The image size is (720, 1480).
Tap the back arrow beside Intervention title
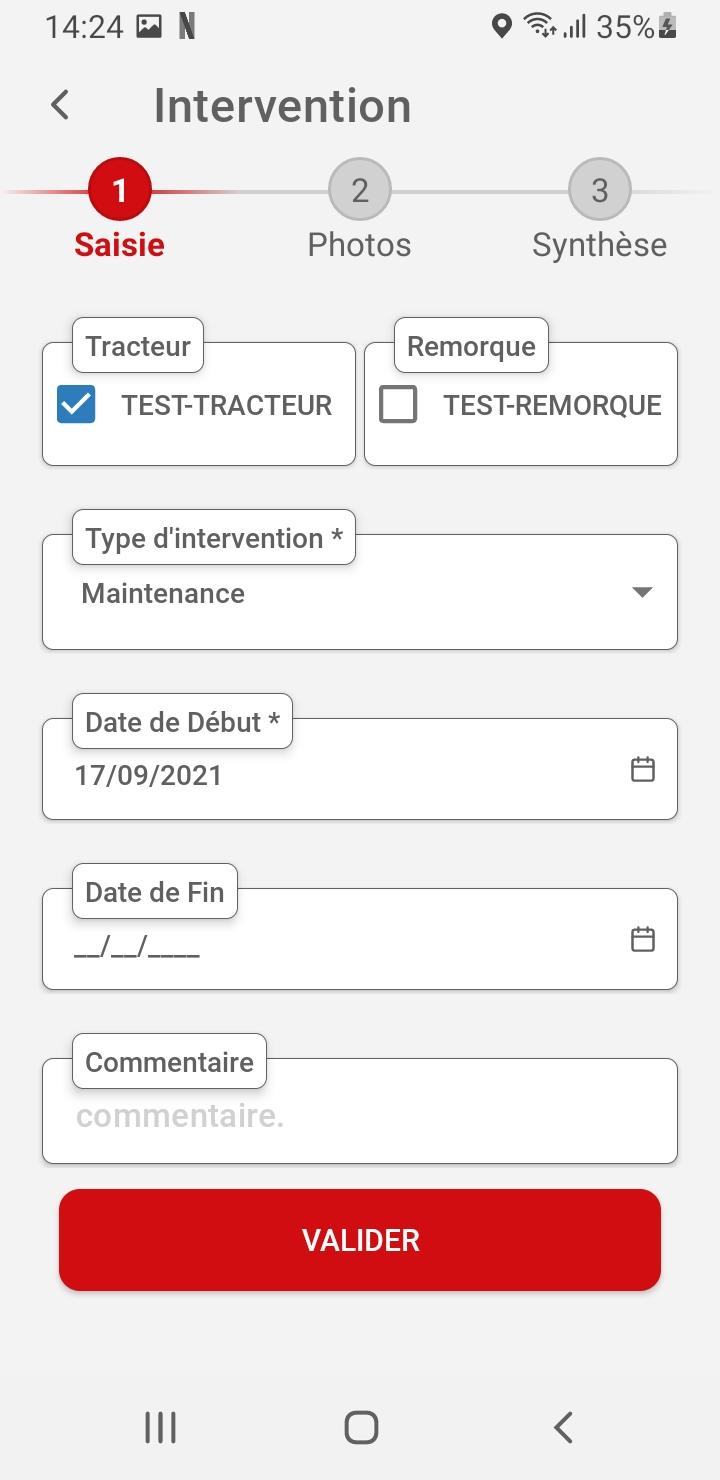point(60,105)
